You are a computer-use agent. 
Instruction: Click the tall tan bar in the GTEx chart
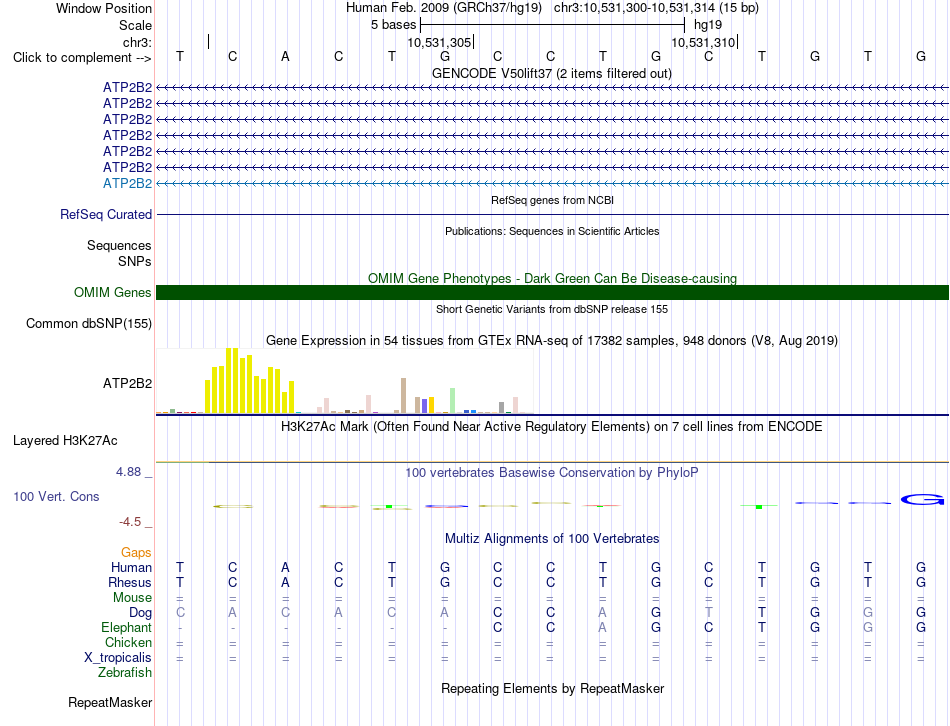tap(404, 395)
